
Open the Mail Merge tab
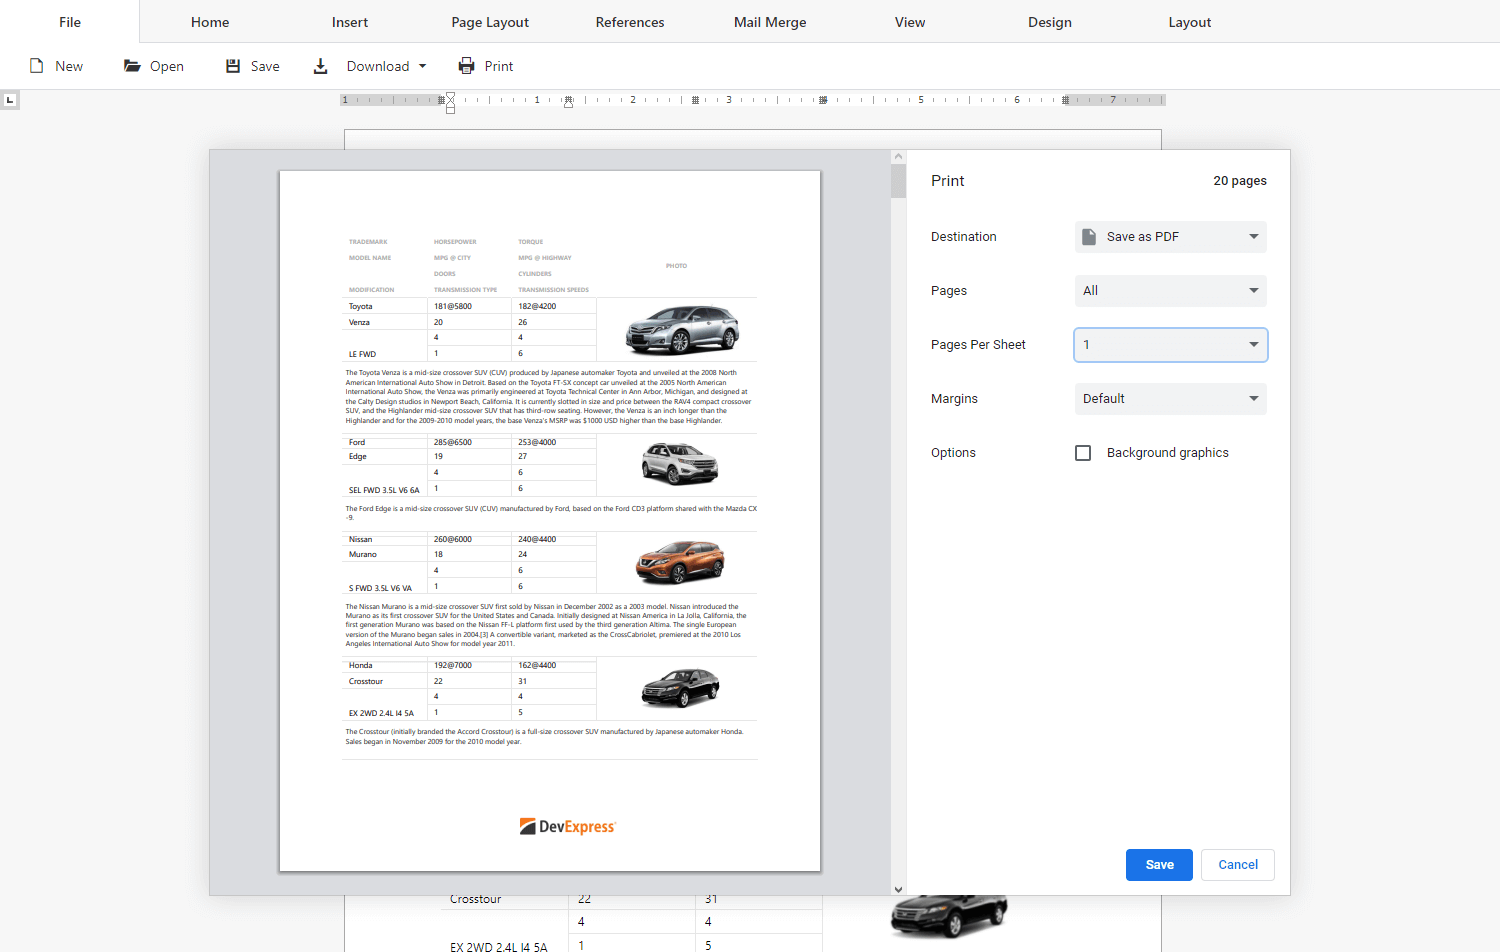click(x=770, y=22)
